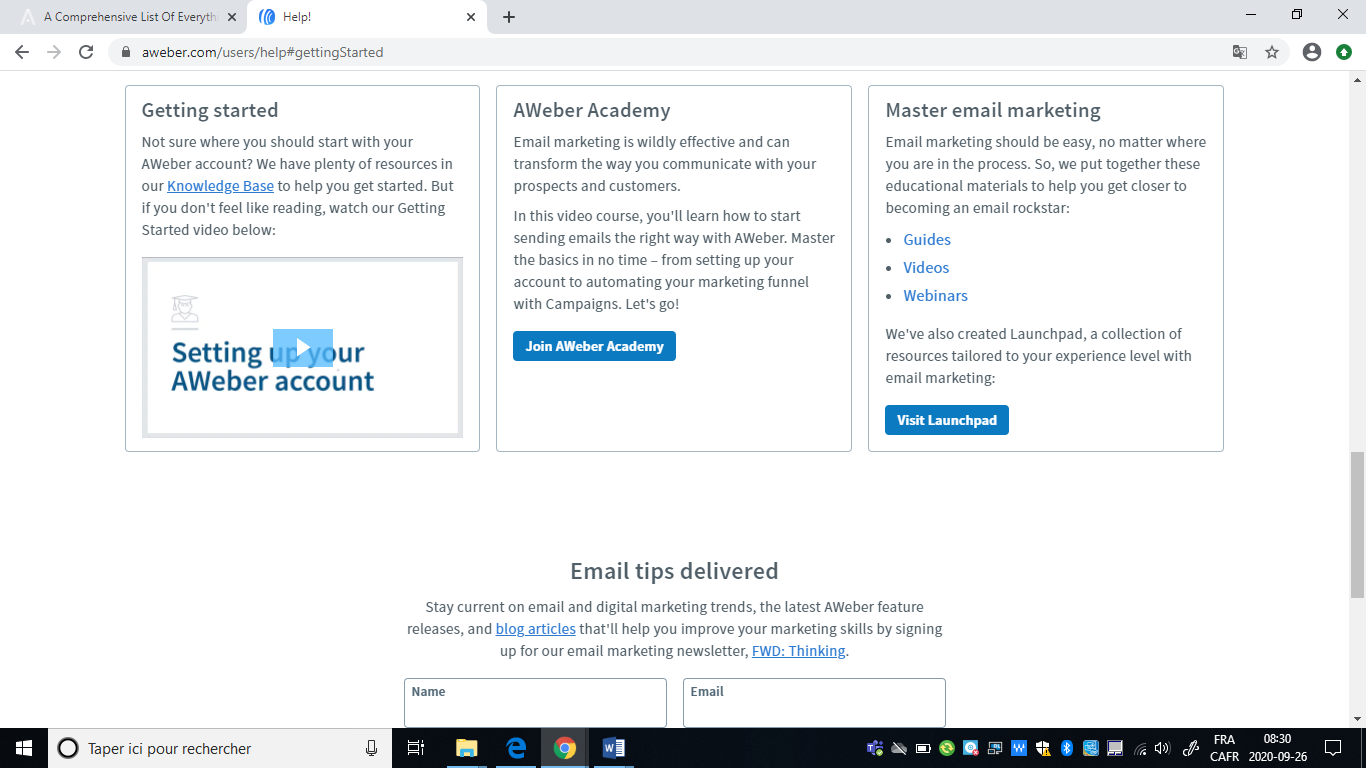This screenshot has width=1366, height=768.
Task: Click the Visit Launchpad button
Action: [947, 420]
